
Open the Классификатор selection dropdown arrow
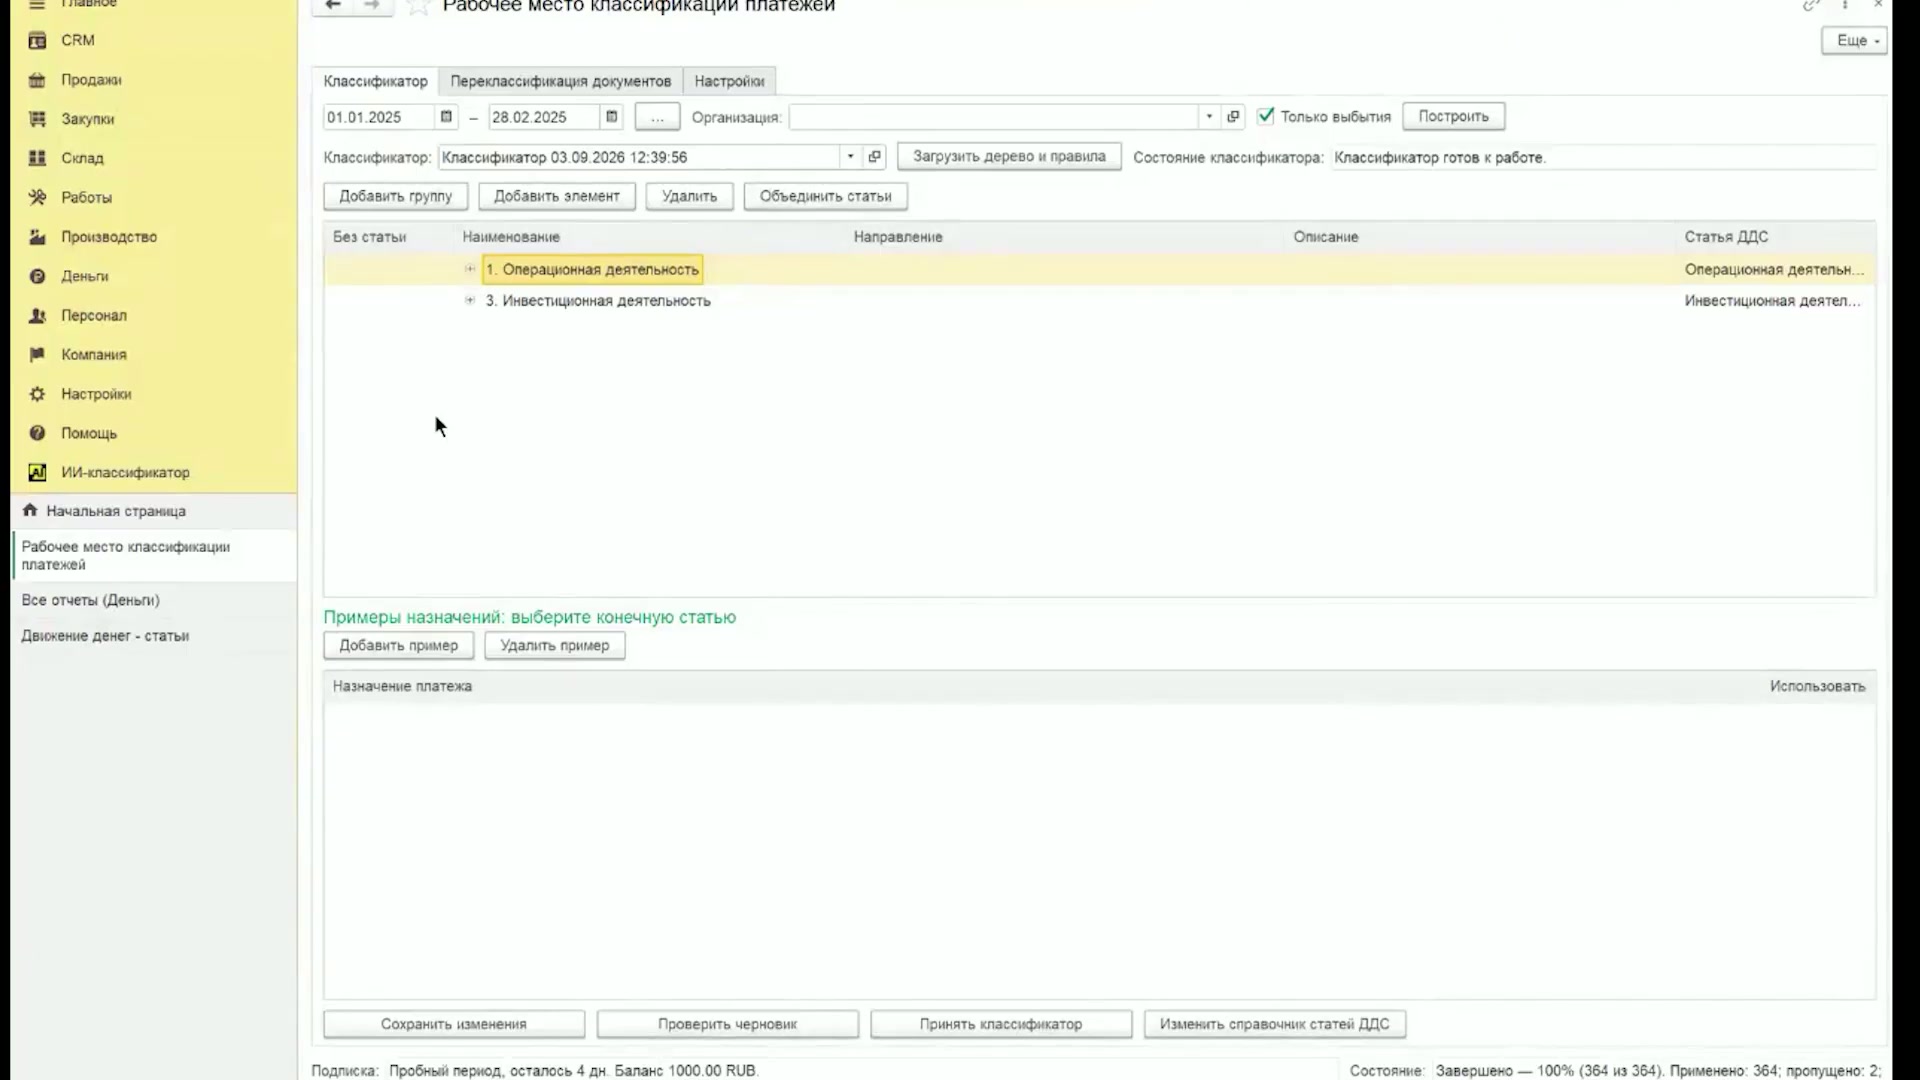[851, 157]
